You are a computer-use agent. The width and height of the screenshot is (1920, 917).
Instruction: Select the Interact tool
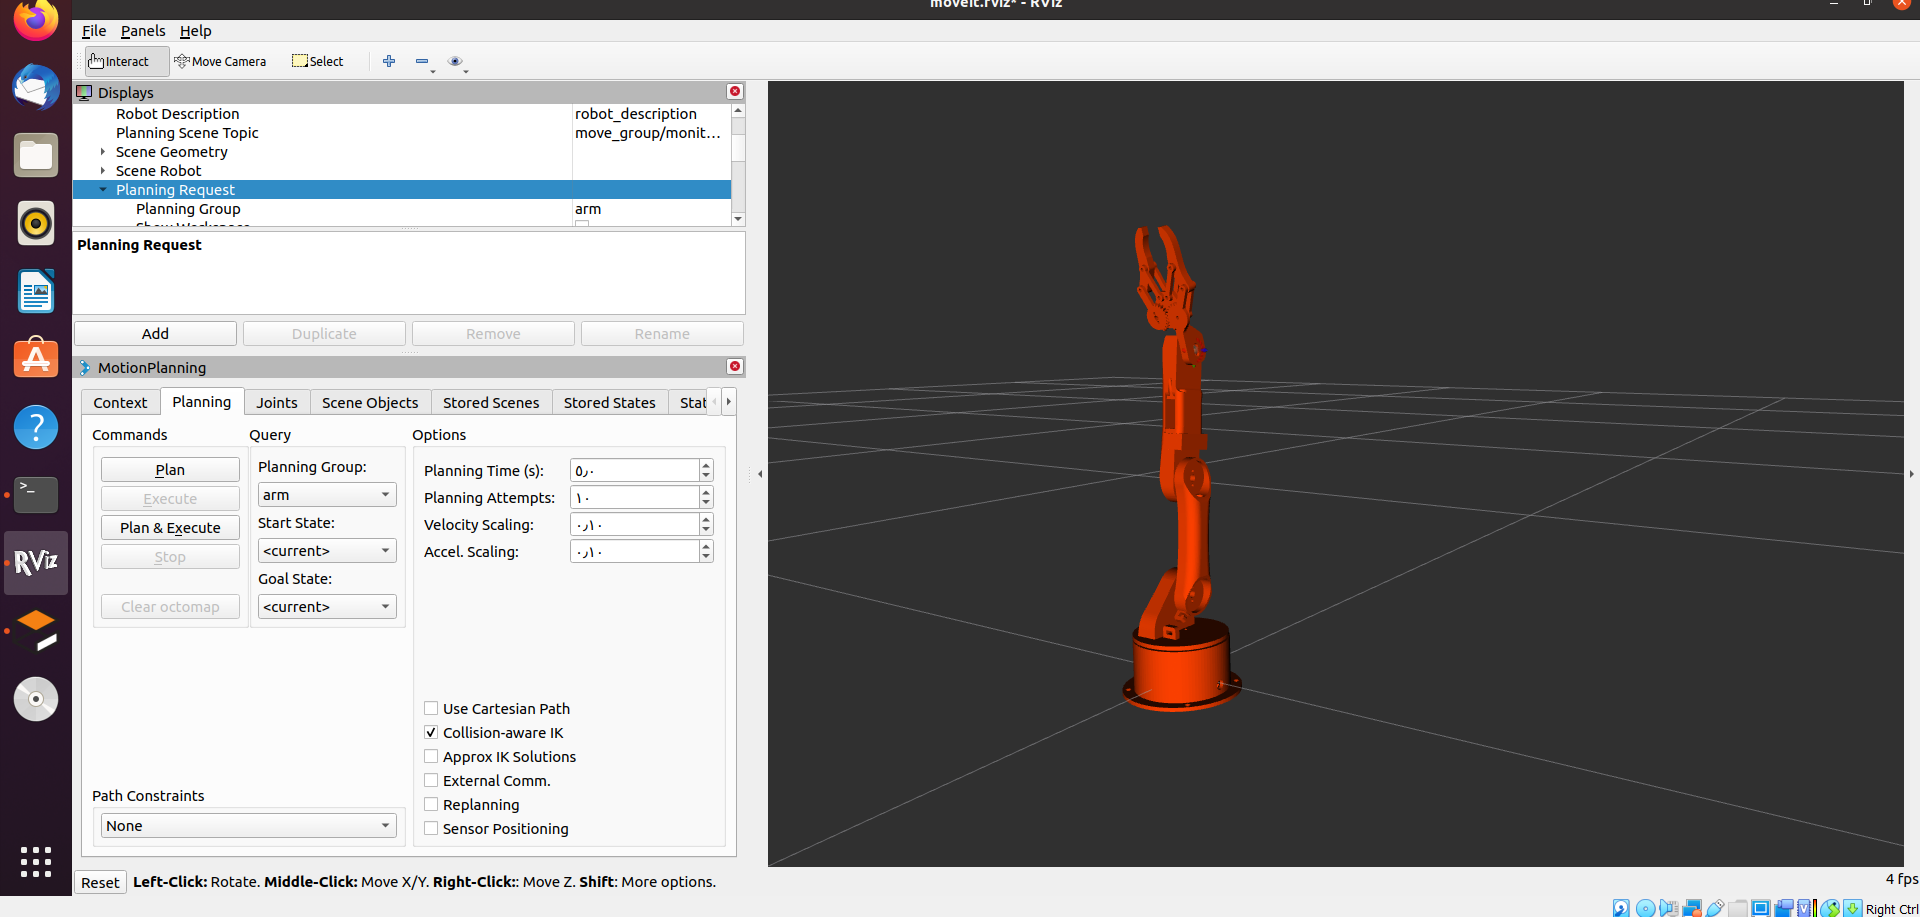click(x=126, y=61)
